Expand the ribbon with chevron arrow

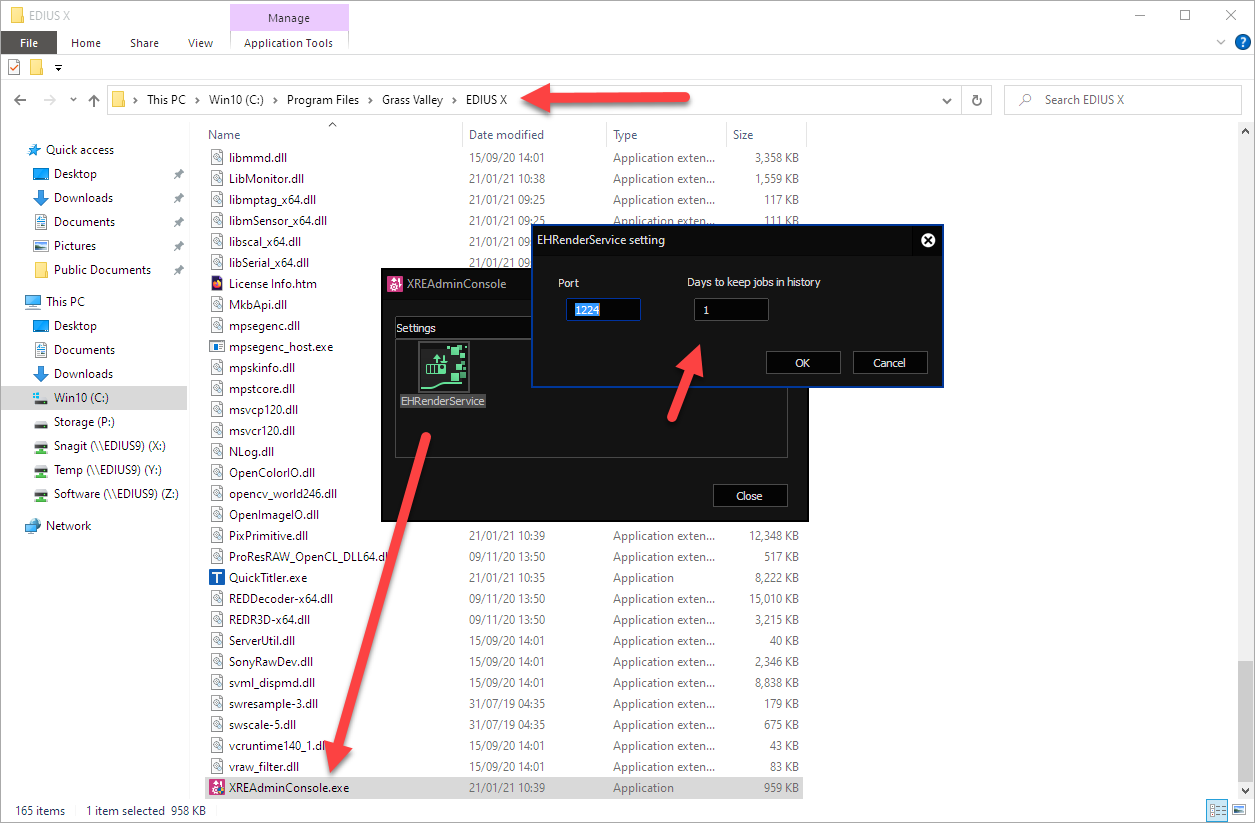coord(1222,43)
